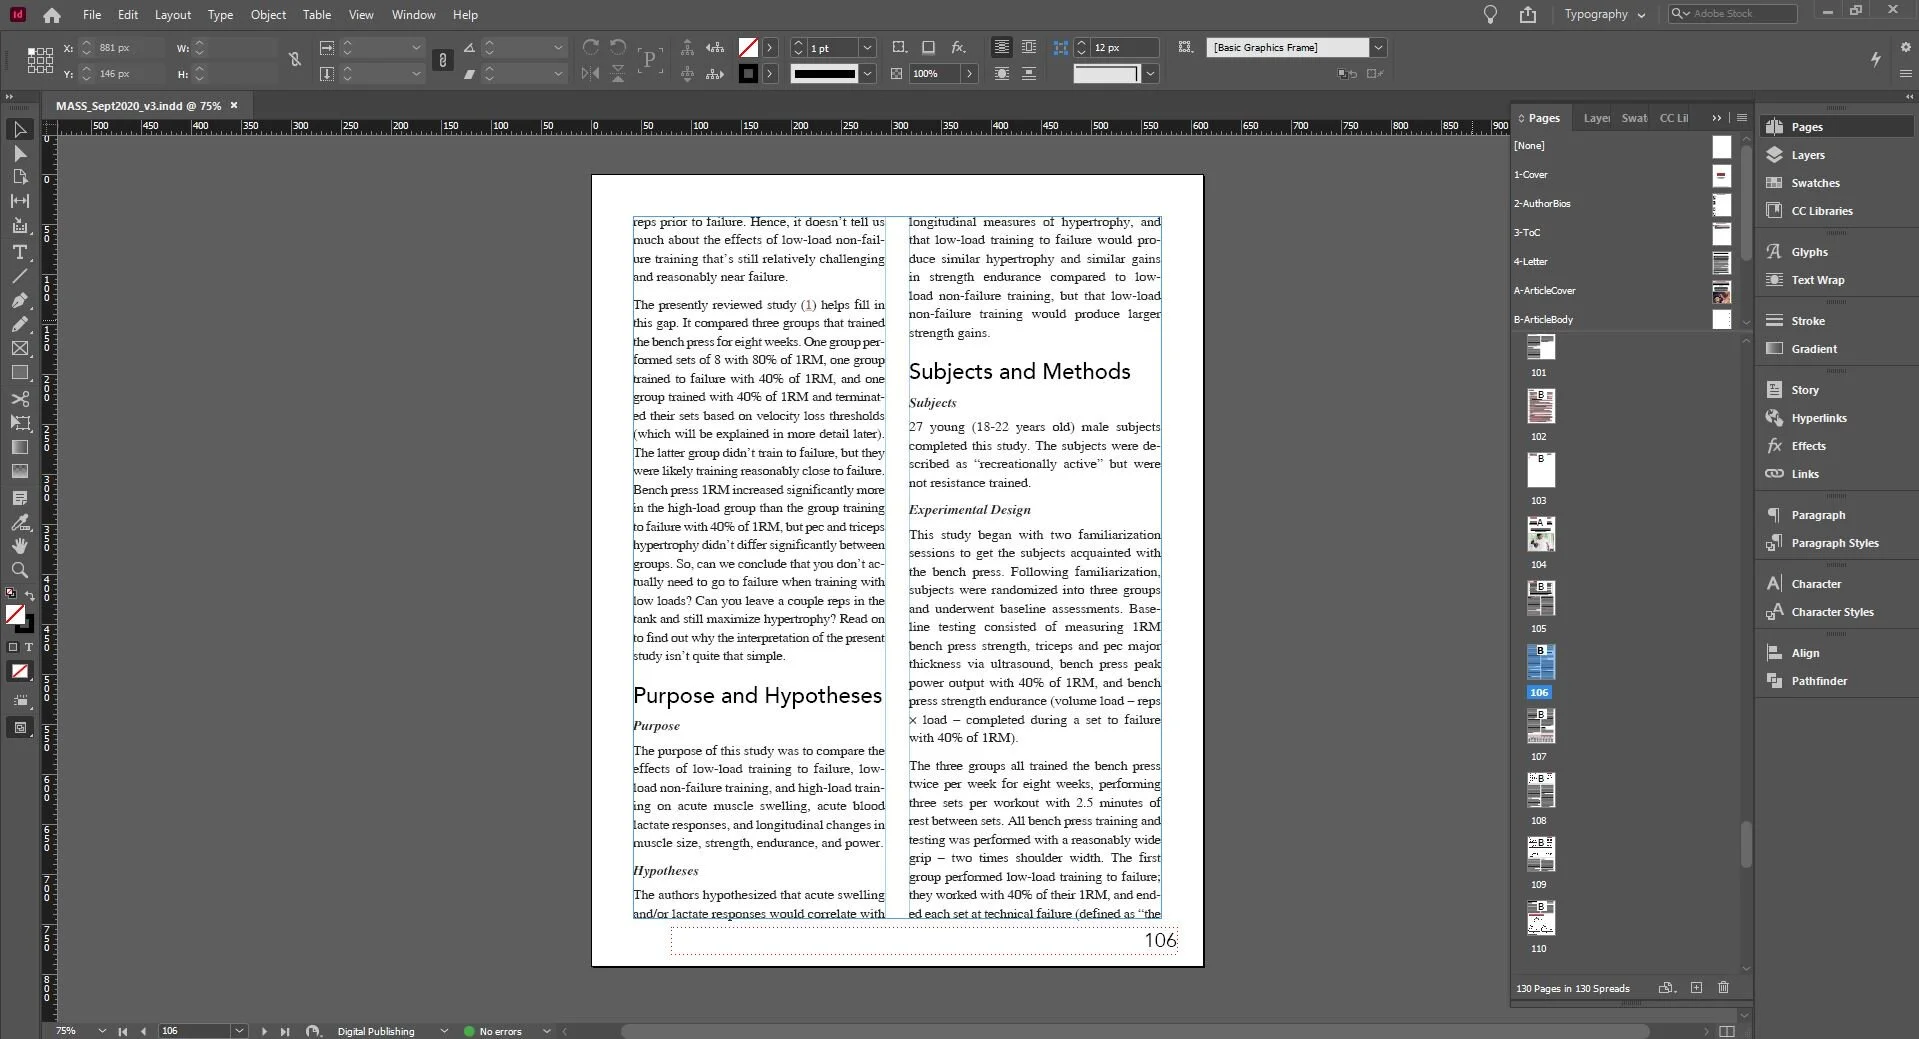Expand the Basic Graphics Frame style dropdown
Image resolution: width=1919 pixels, height=1039 pixels.
pyautogui.click(x=1378, y=47)
